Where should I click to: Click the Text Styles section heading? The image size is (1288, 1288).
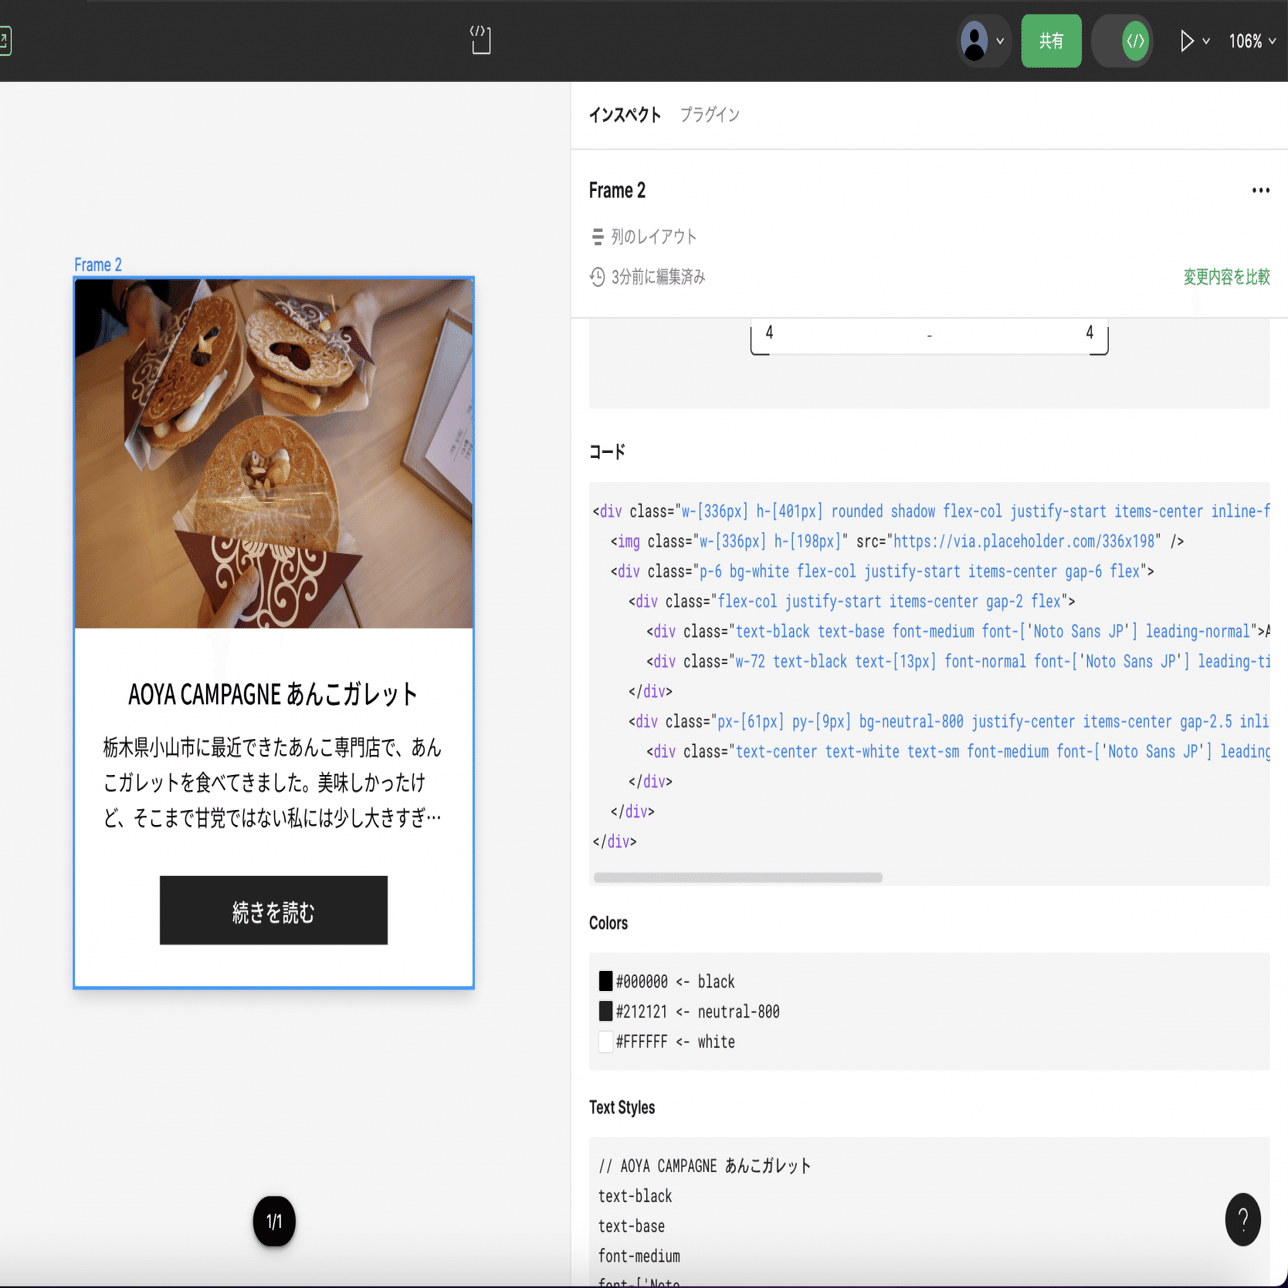coord(622,1107)
